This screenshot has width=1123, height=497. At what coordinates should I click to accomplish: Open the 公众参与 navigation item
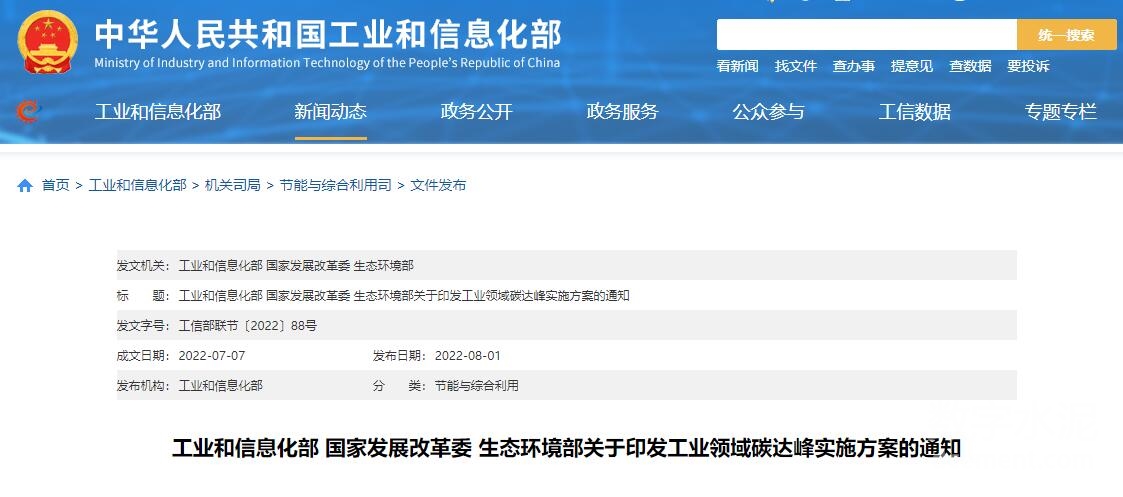pyautogui.click(x=768, y=112)
